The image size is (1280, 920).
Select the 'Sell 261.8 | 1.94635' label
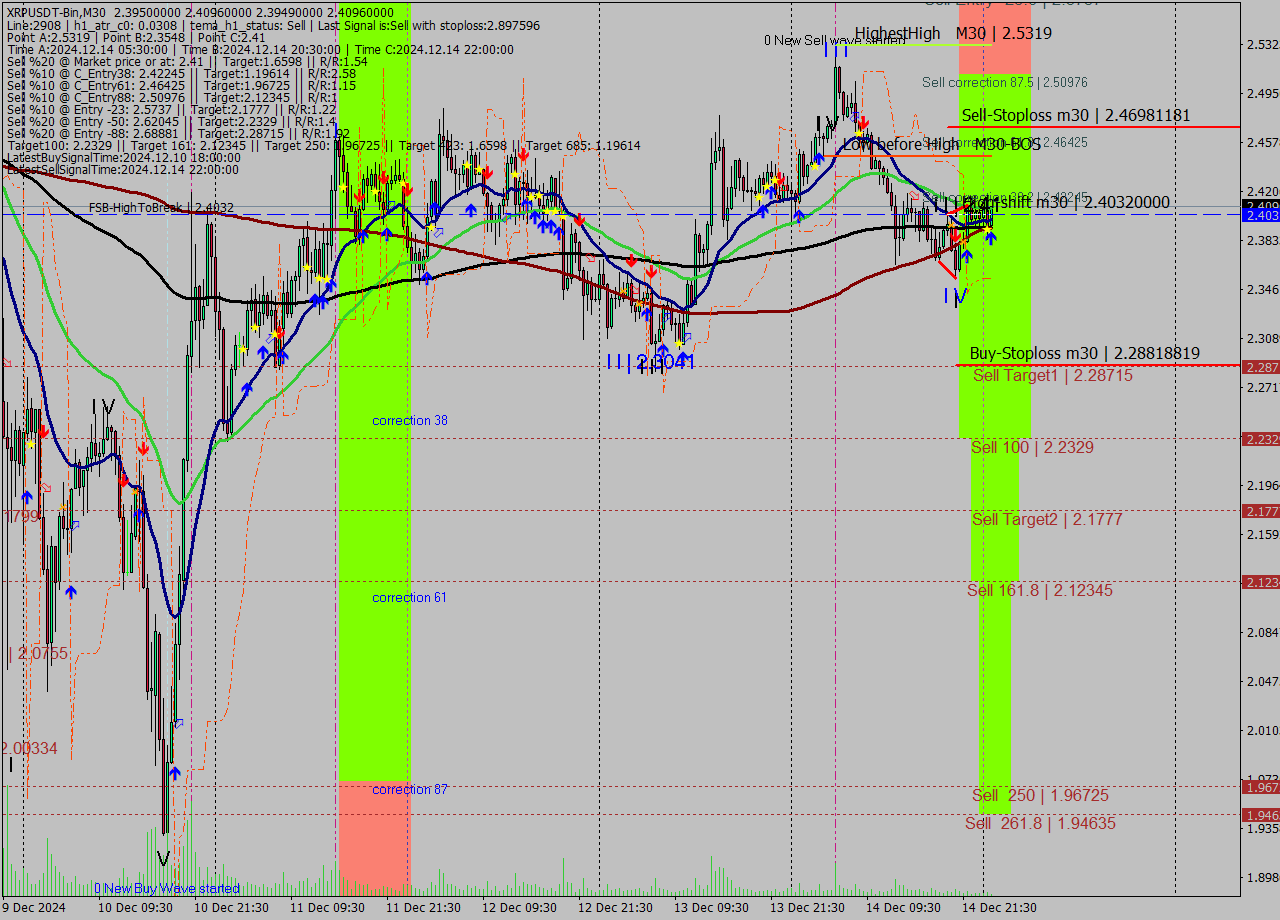point(1040,823)
